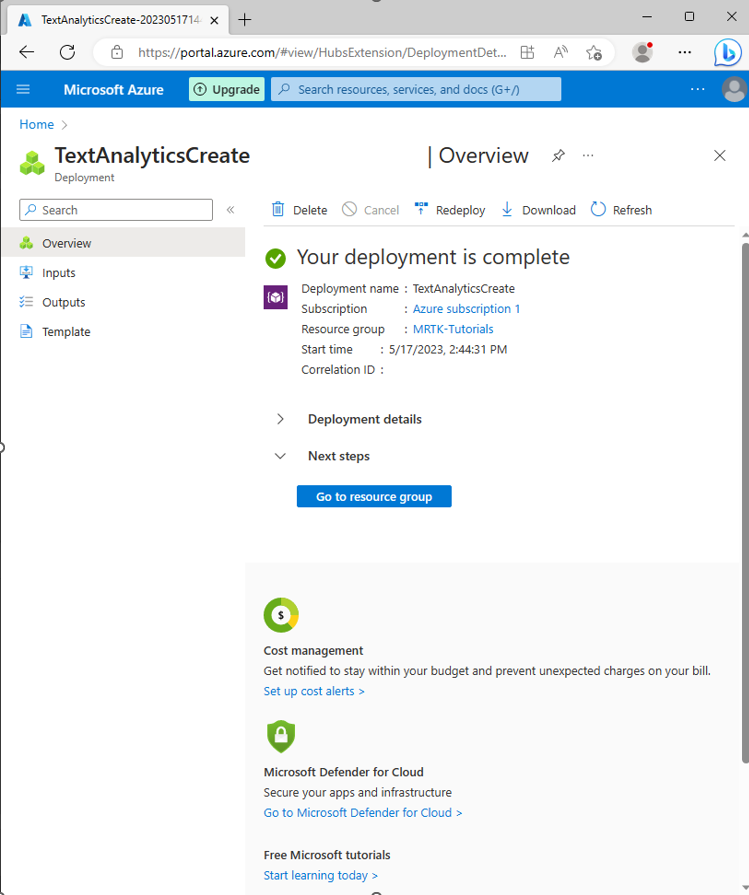Click the Delete toolbar button
This screenshot has height=895, width=749.
point(299,210)
